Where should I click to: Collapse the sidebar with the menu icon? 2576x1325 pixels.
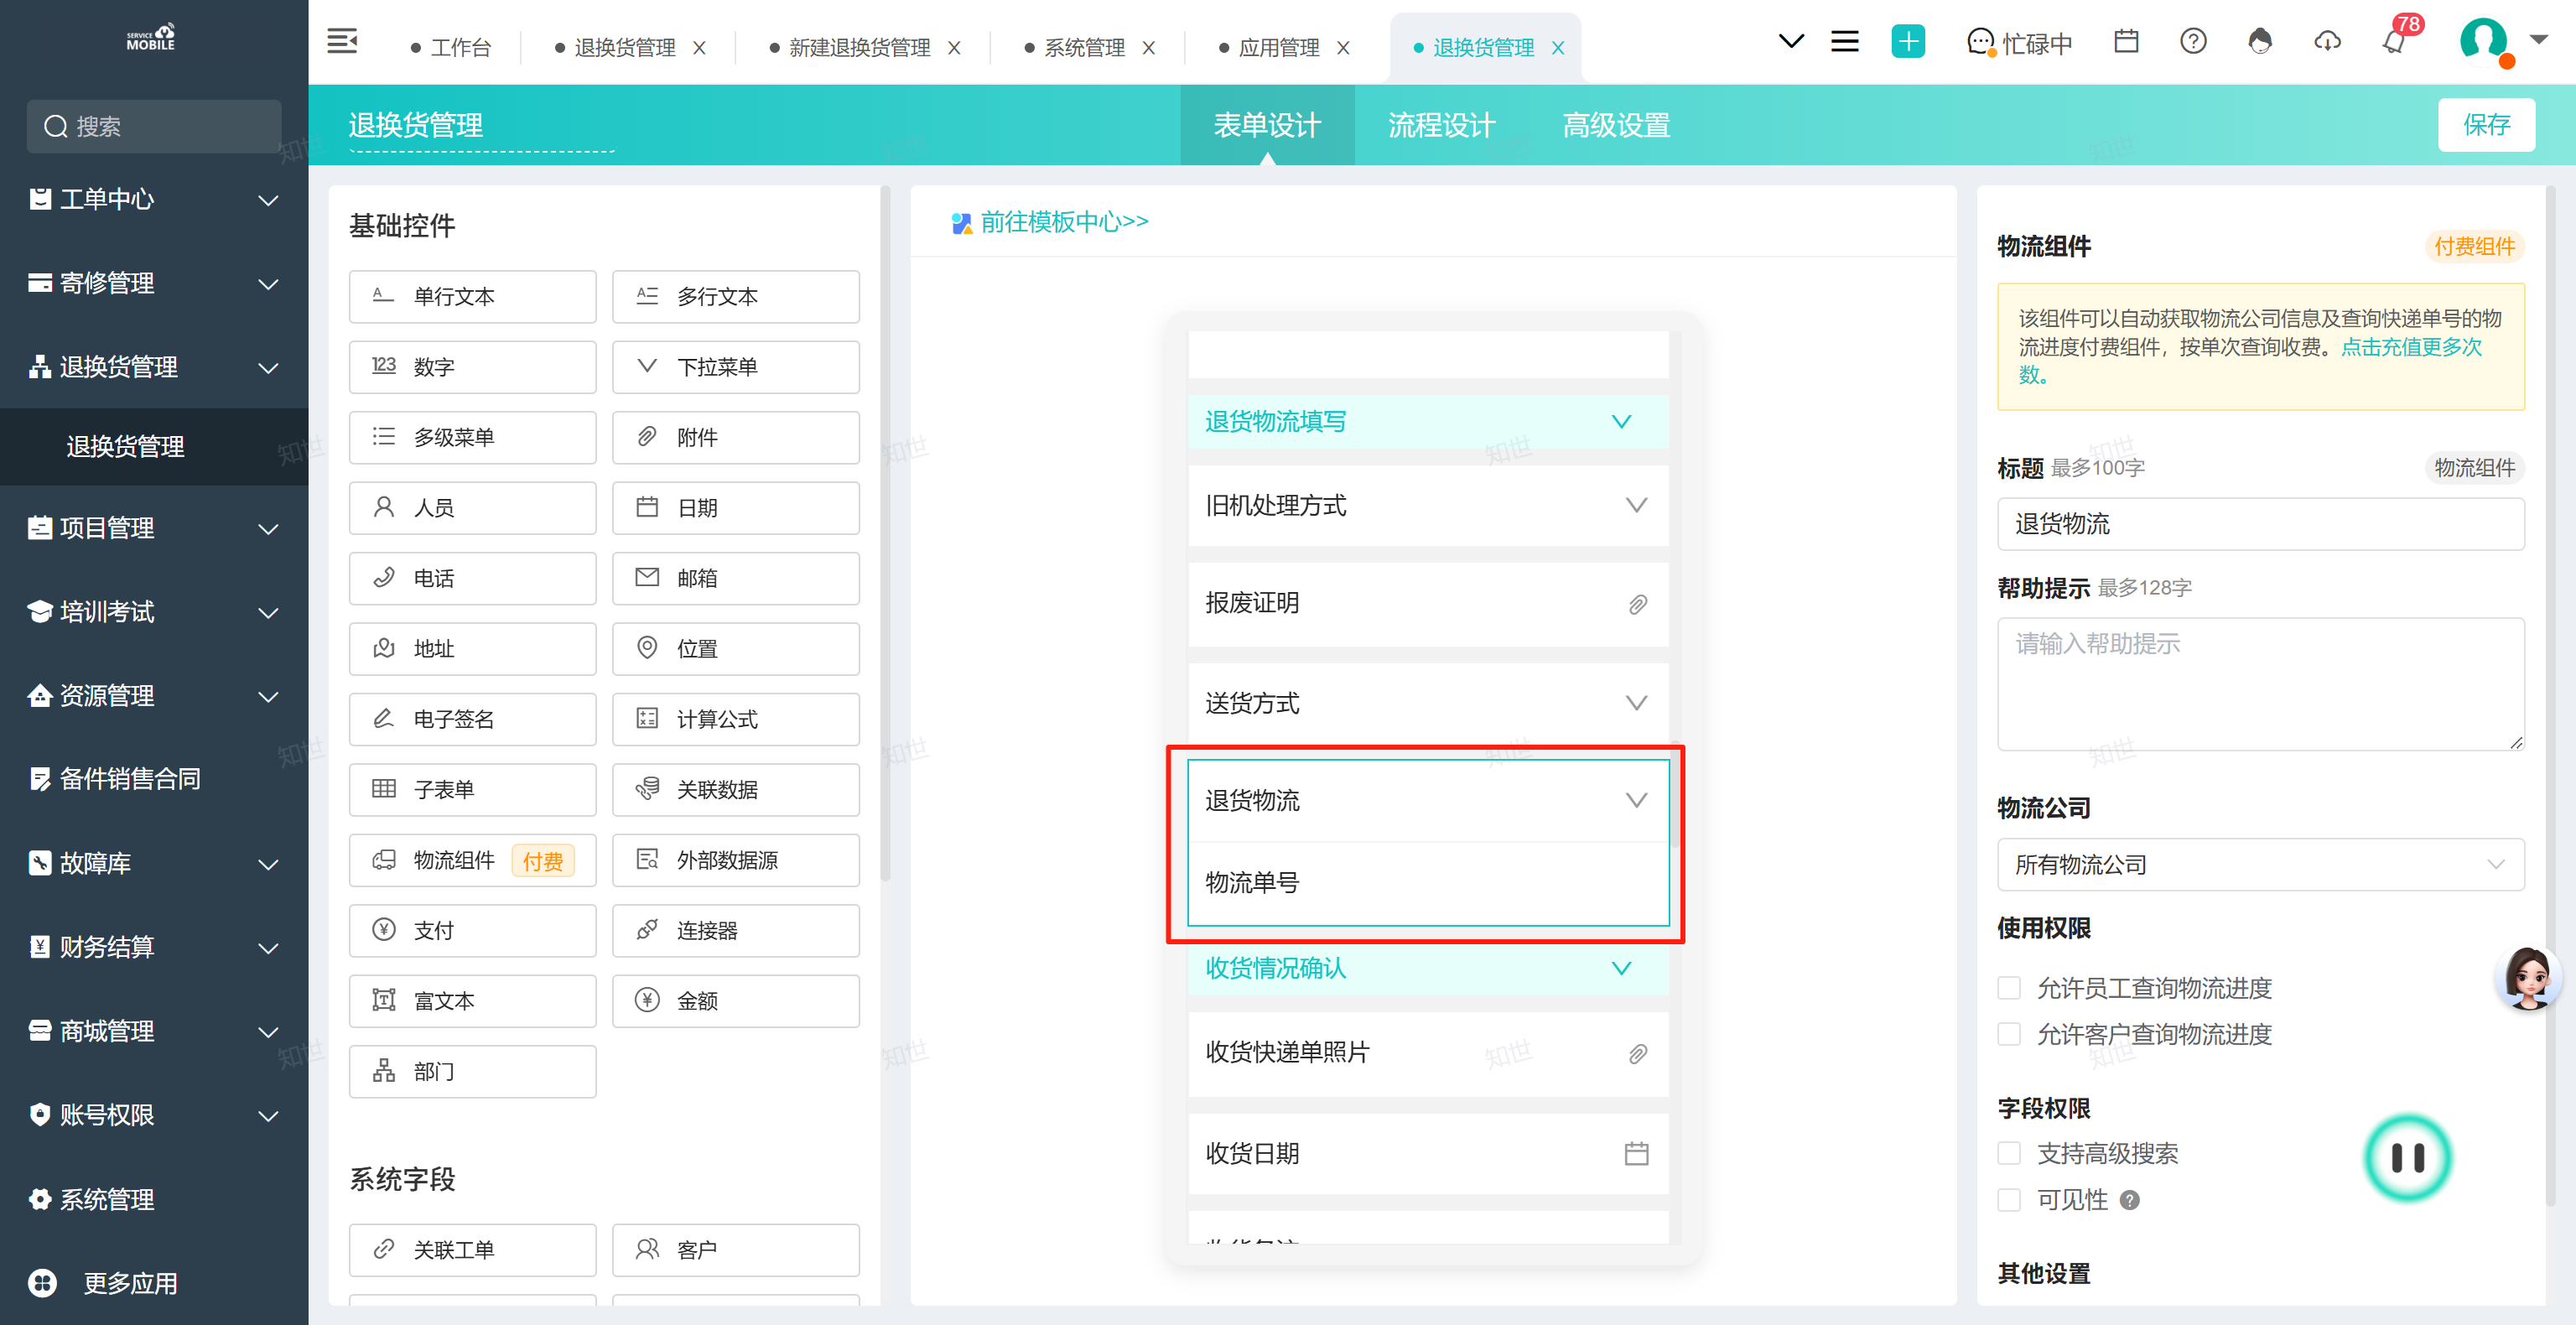click(342, 41)
